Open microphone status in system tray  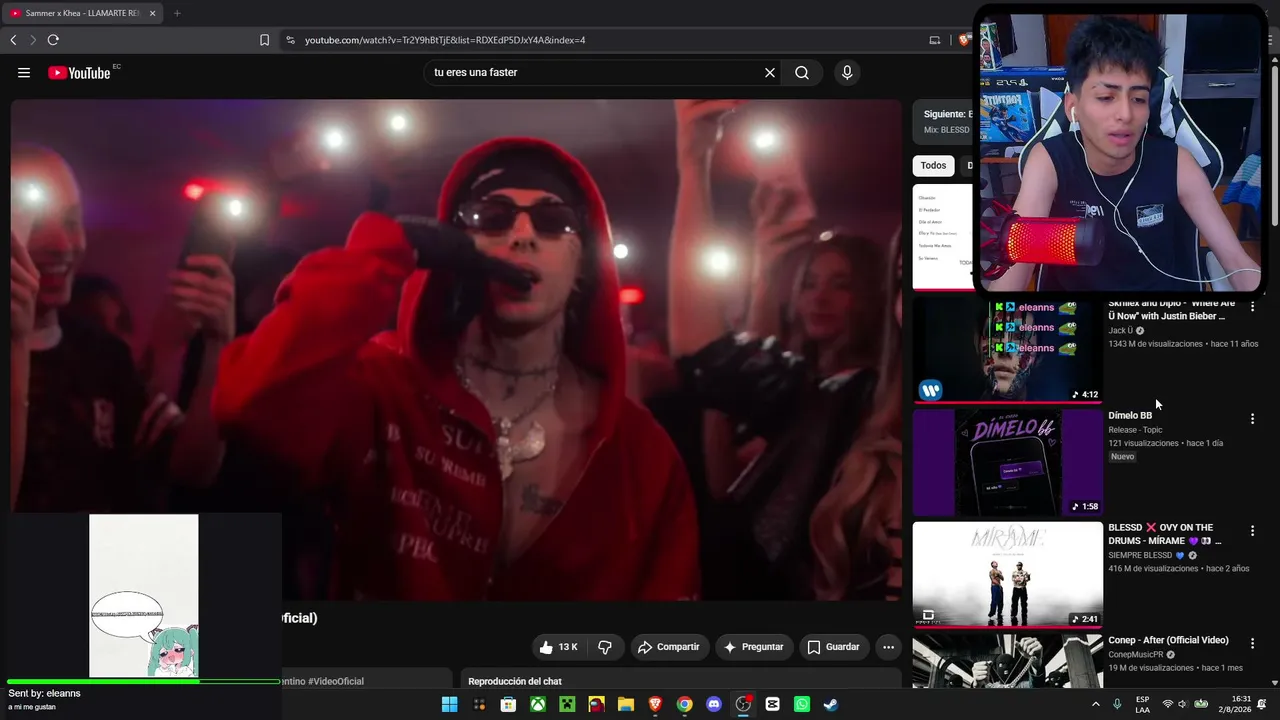click(1117, 704)
